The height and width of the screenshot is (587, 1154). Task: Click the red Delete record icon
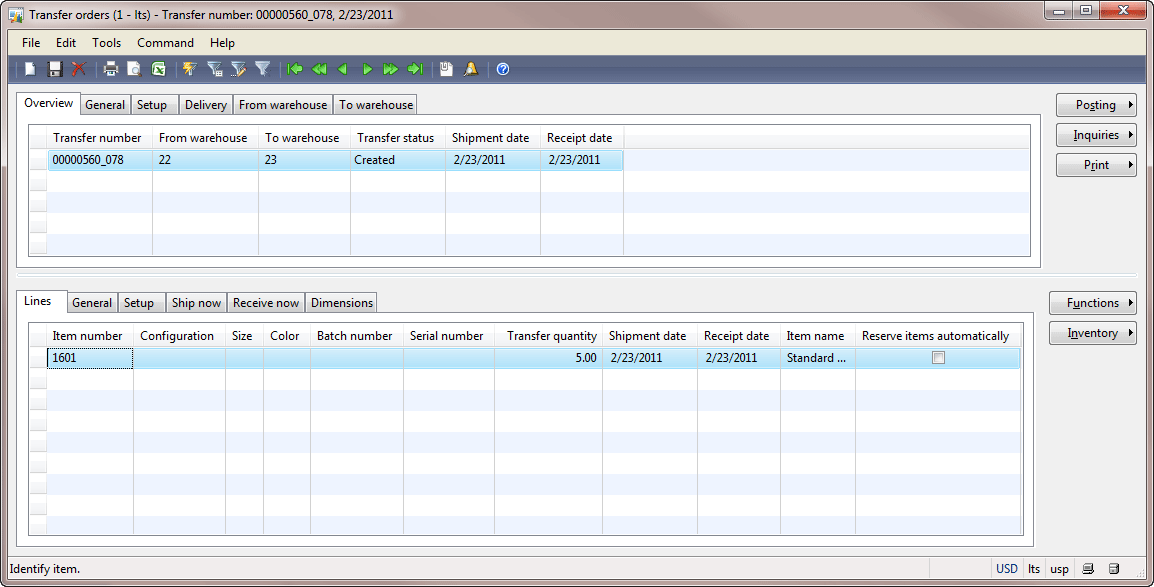pos(79,69)
